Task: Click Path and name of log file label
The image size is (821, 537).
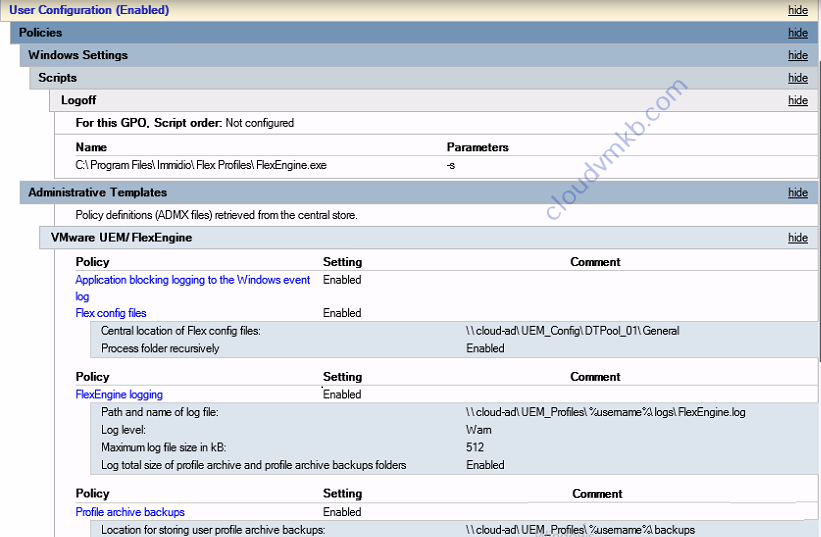Action: tap(160, 412)
